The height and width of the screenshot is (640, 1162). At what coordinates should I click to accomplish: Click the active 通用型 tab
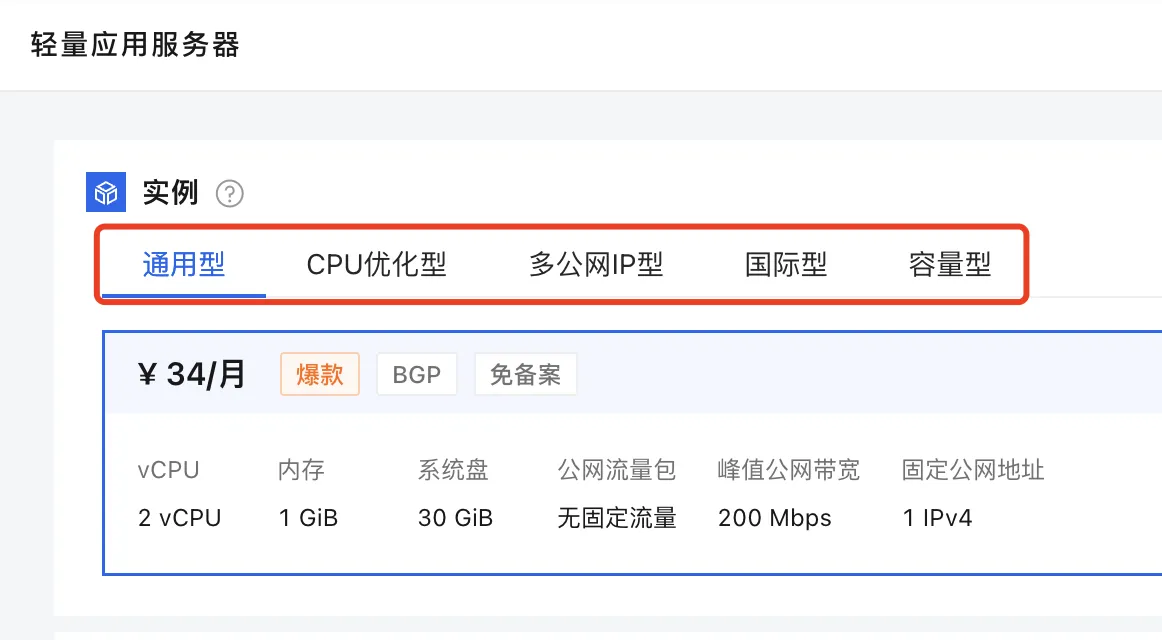pyautogui.click(x=182, y=263)
